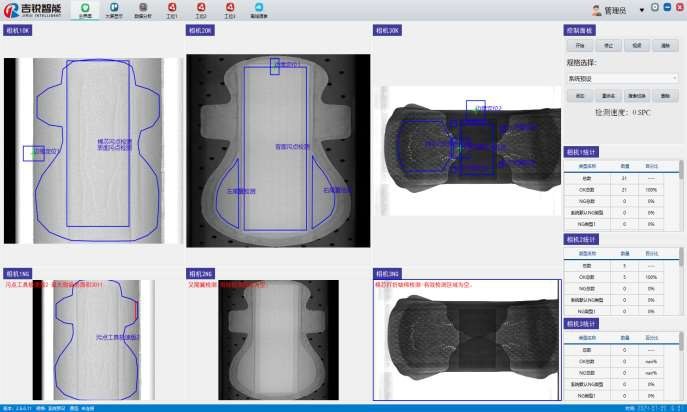The height and width of the screenshot is (412, 687).
Task: Select the 相机3OK camera image
Action: 469,151
